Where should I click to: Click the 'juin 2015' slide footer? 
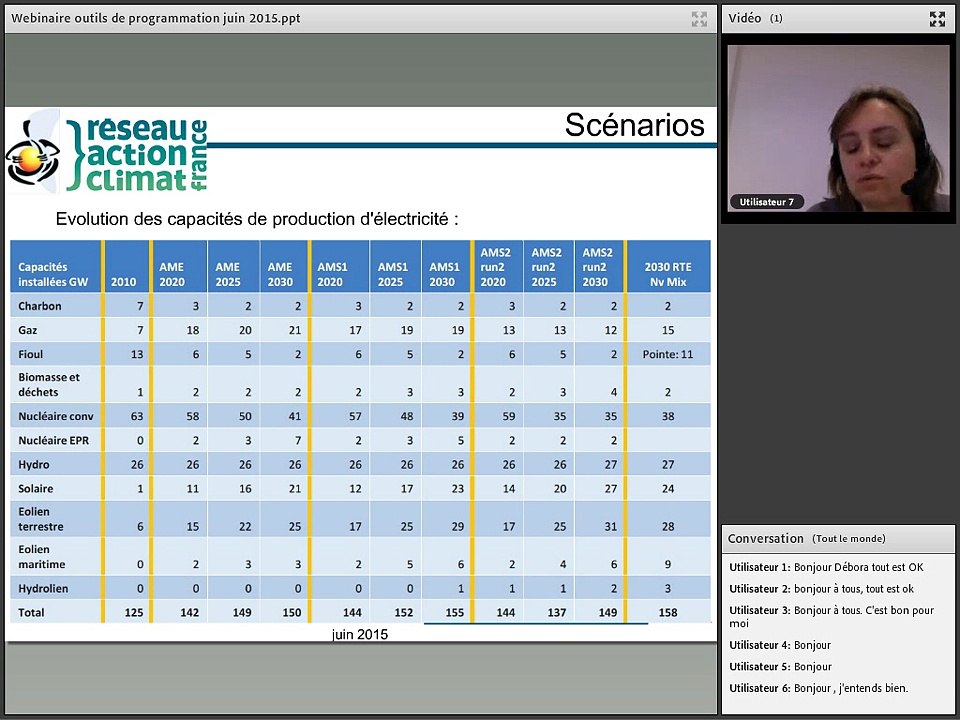359,634
